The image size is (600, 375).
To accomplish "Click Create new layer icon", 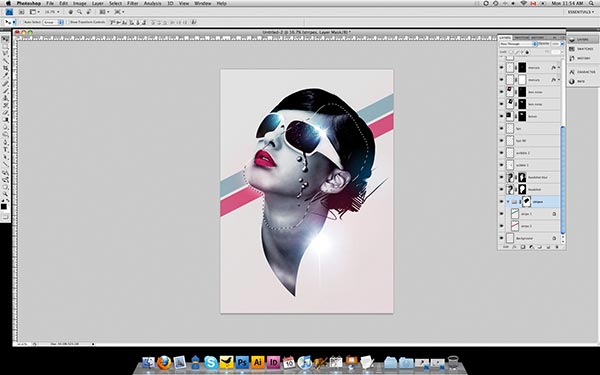I will click(x=548, y=247).
